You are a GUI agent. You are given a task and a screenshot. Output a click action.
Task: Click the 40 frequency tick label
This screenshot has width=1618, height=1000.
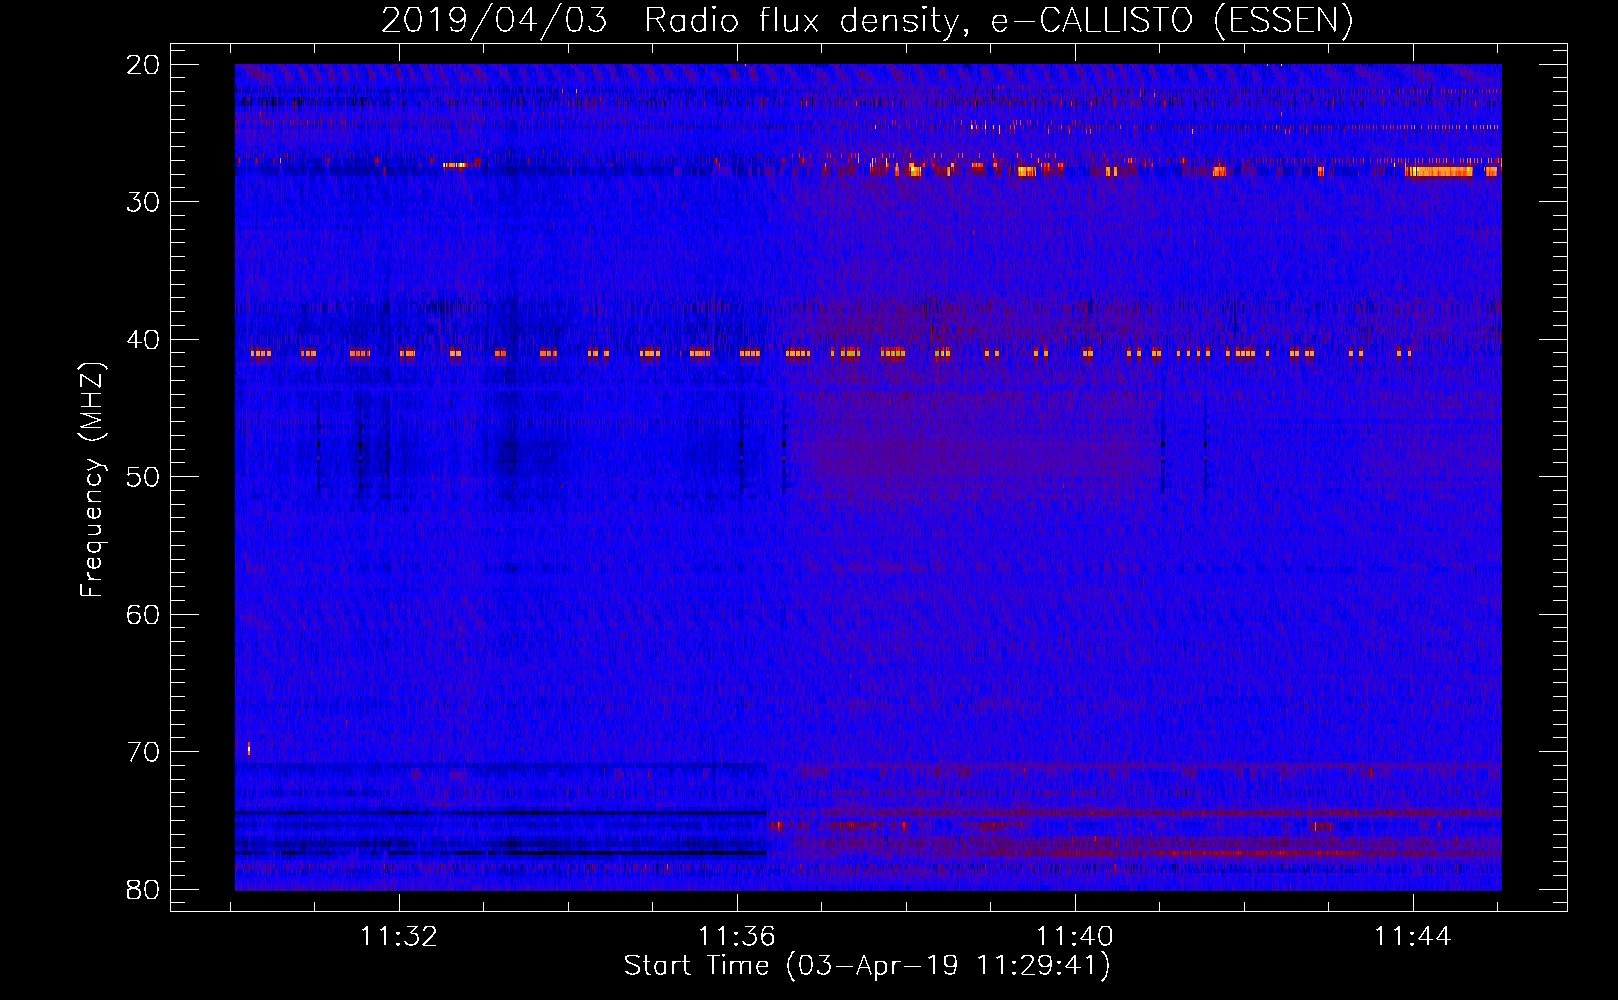(x=143, y=340)
